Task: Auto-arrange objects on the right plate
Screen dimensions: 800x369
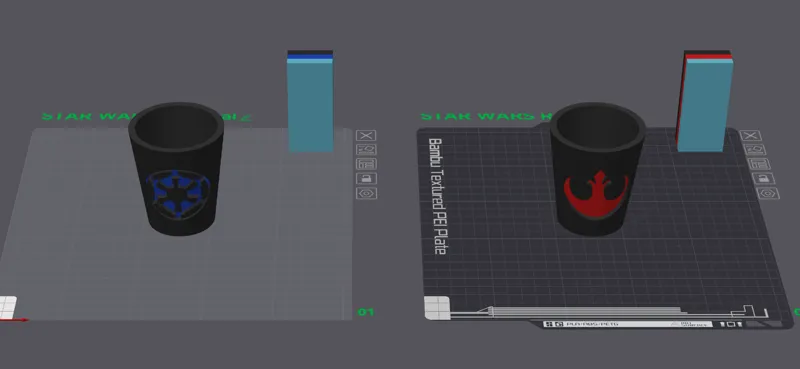Action: [x=759, y=164]
